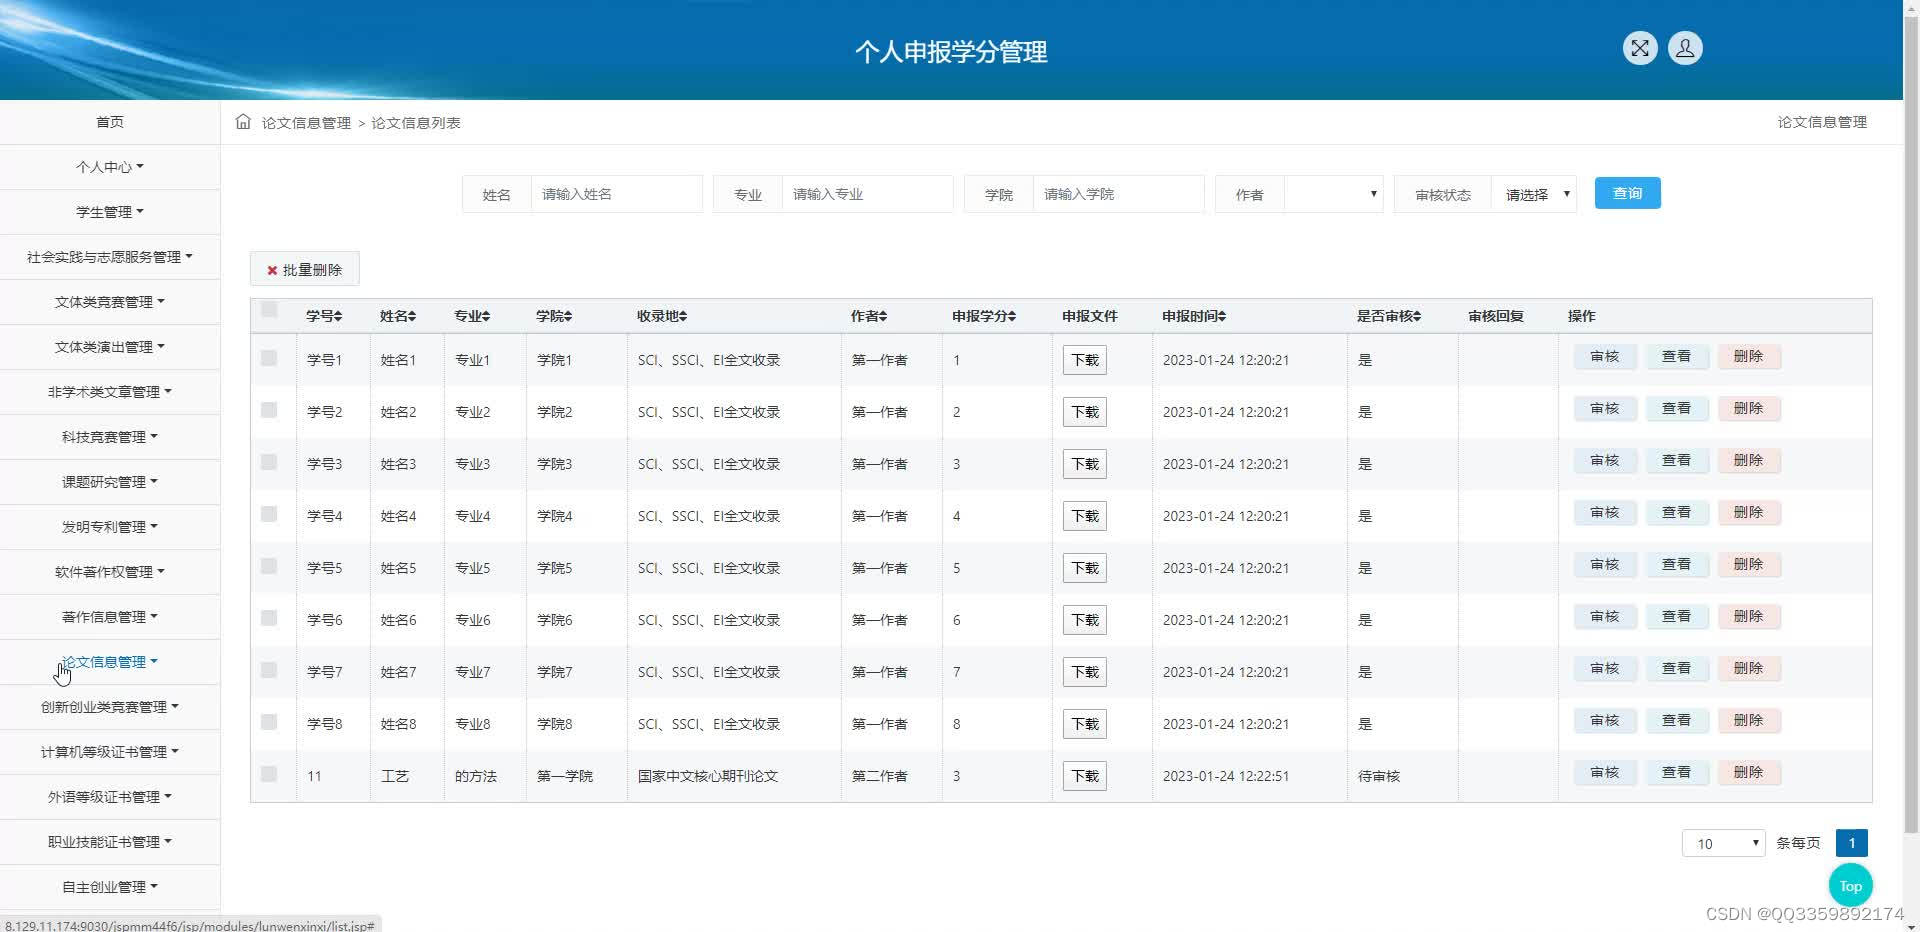
Task: Check the checkbox for row 学号2
Action: [x=269, y=410]
